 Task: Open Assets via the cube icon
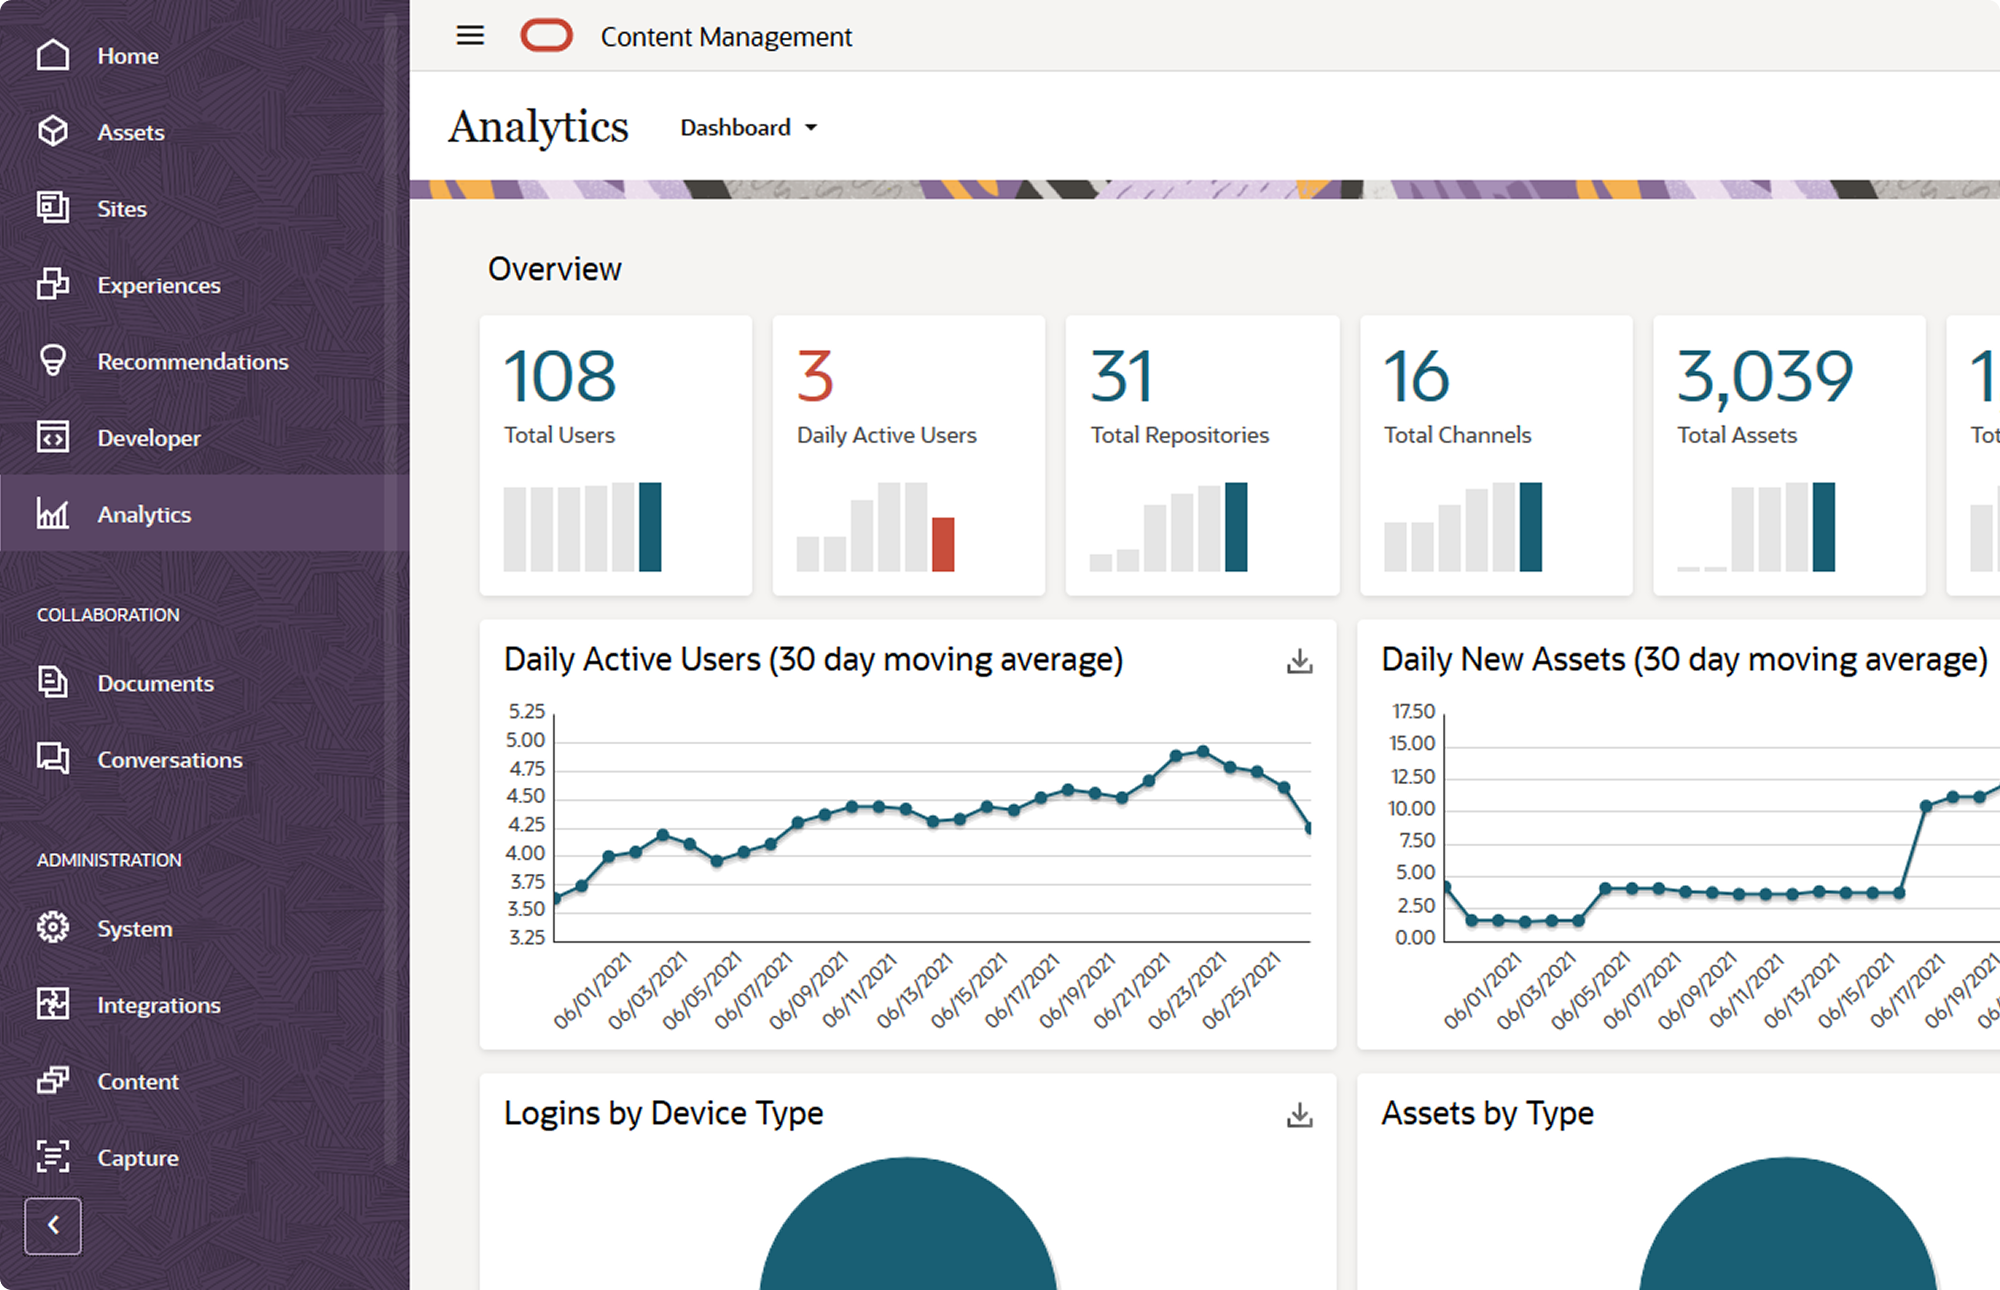point(53,131)
